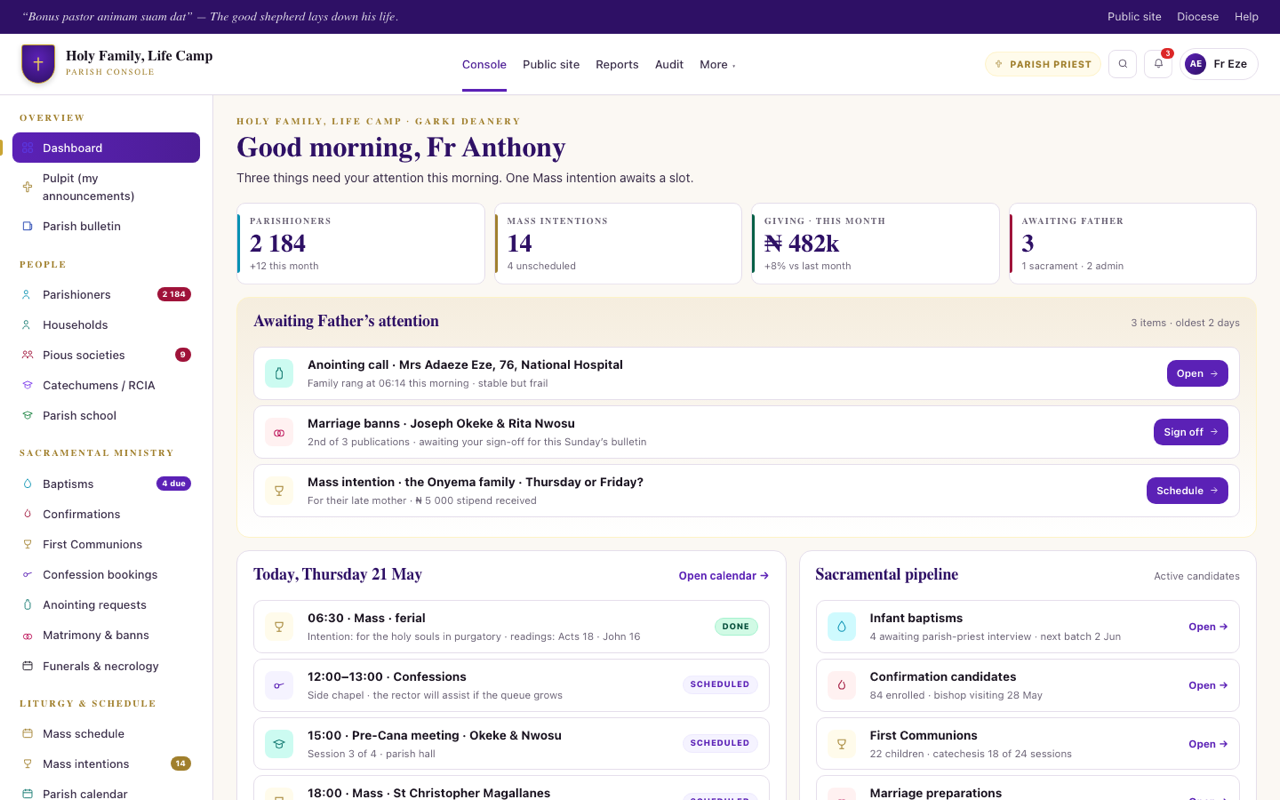Image resolution: width=1280 pixels, height=800 pixels.
Task: Click Open on the Anointing call item
Action: click(1197, 373)
